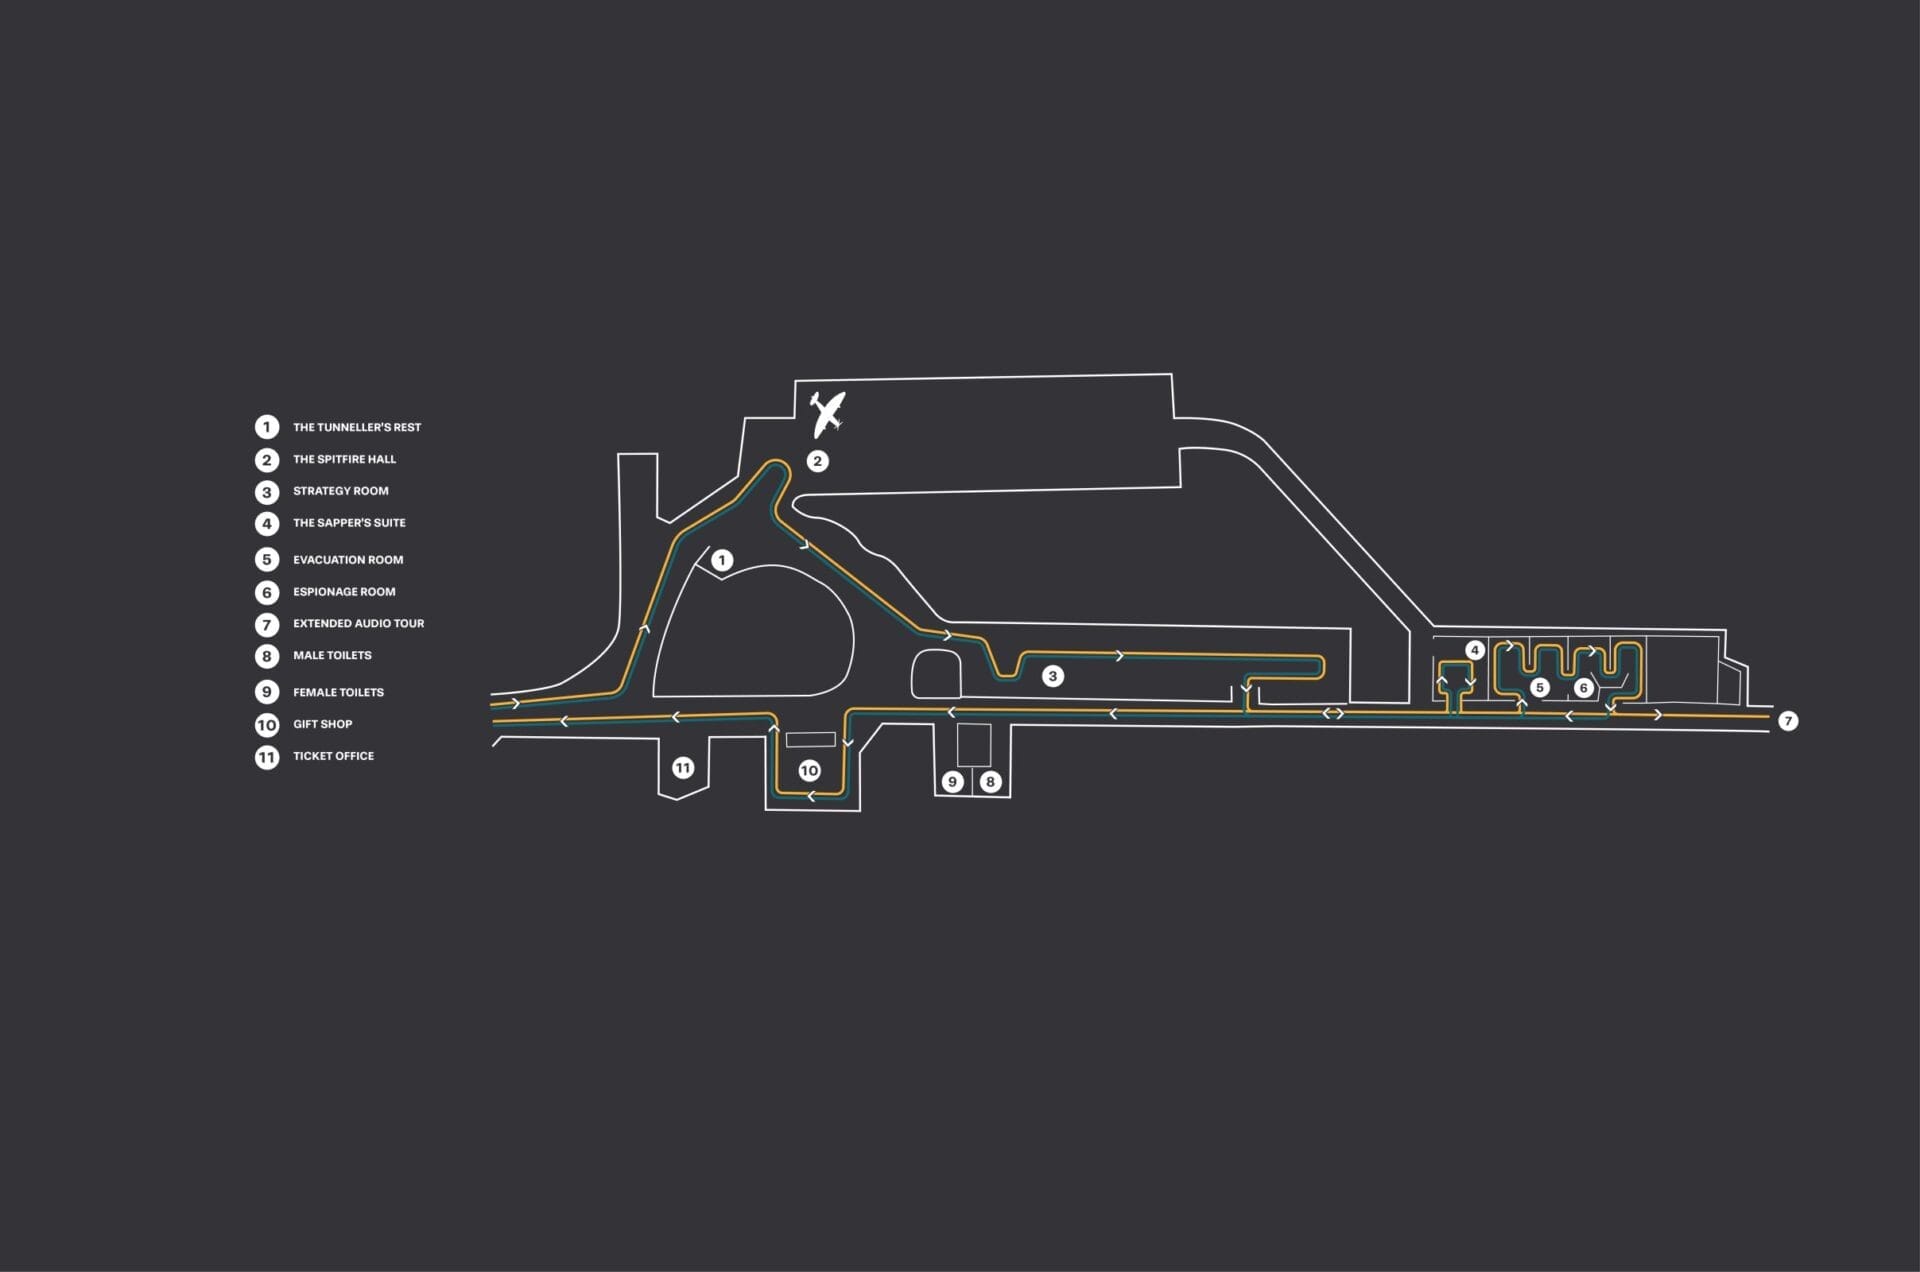Click map marker 11 in the ticket office alcove
Viewport: 1920px width, 1272px height.
click(683, 768)
